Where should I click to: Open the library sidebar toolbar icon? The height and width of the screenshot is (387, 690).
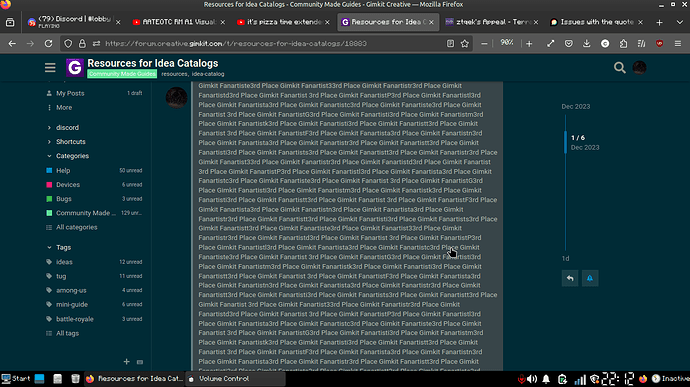point(642,44)
